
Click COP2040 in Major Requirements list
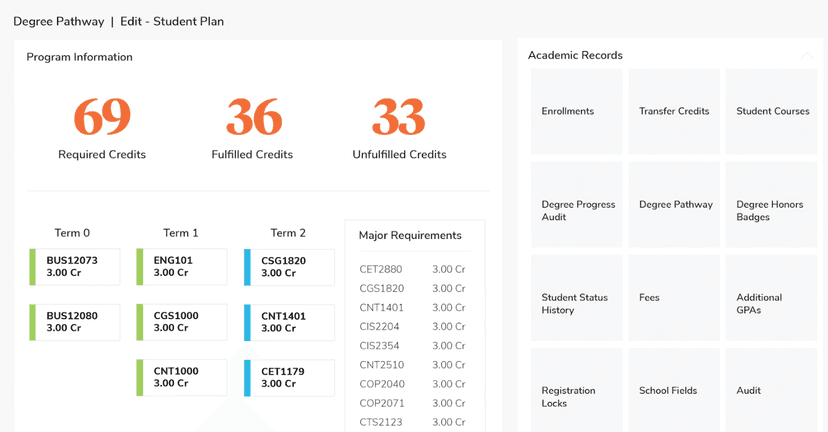tap(382, 384)
